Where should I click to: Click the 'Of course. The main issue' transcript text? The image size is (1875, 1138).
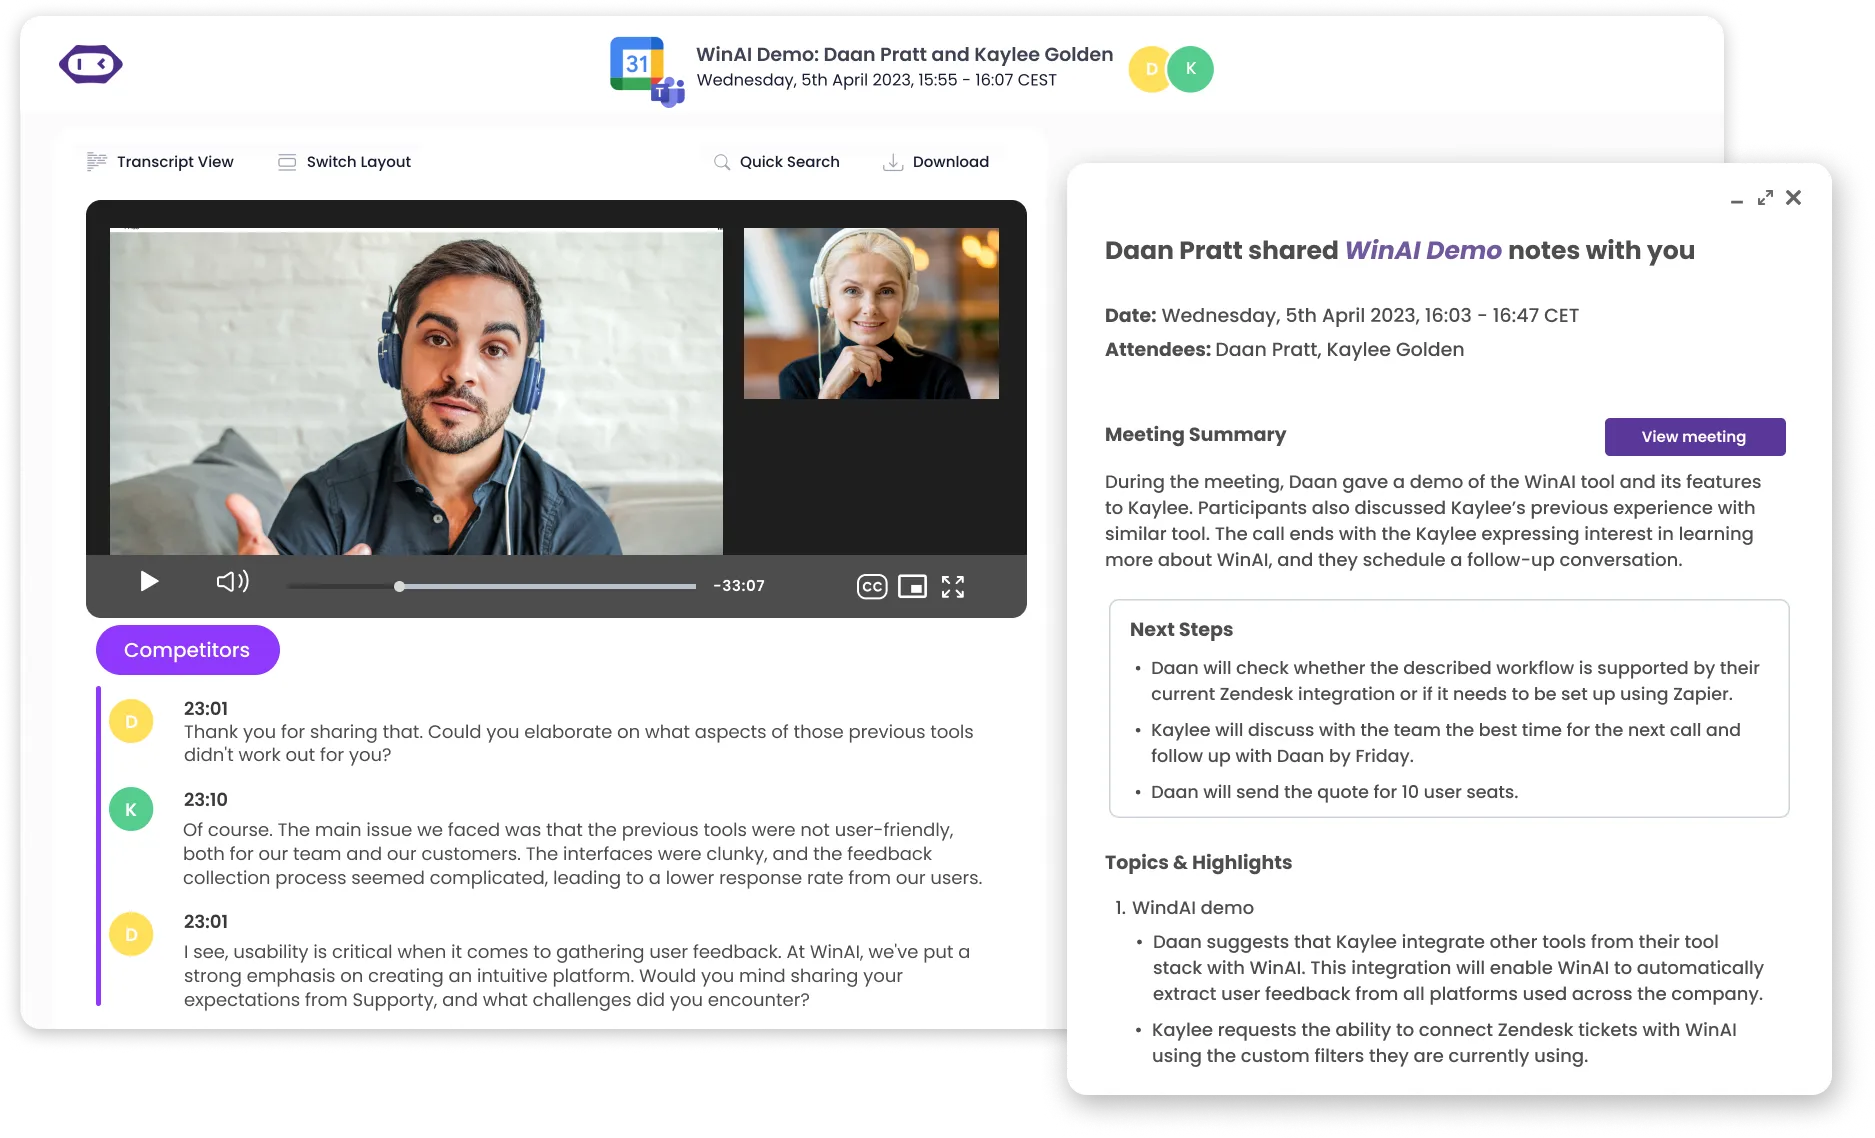pos(583,854)
